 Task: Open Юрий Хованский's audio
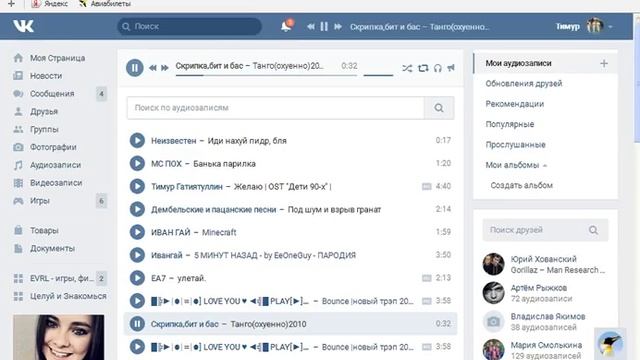544,264
